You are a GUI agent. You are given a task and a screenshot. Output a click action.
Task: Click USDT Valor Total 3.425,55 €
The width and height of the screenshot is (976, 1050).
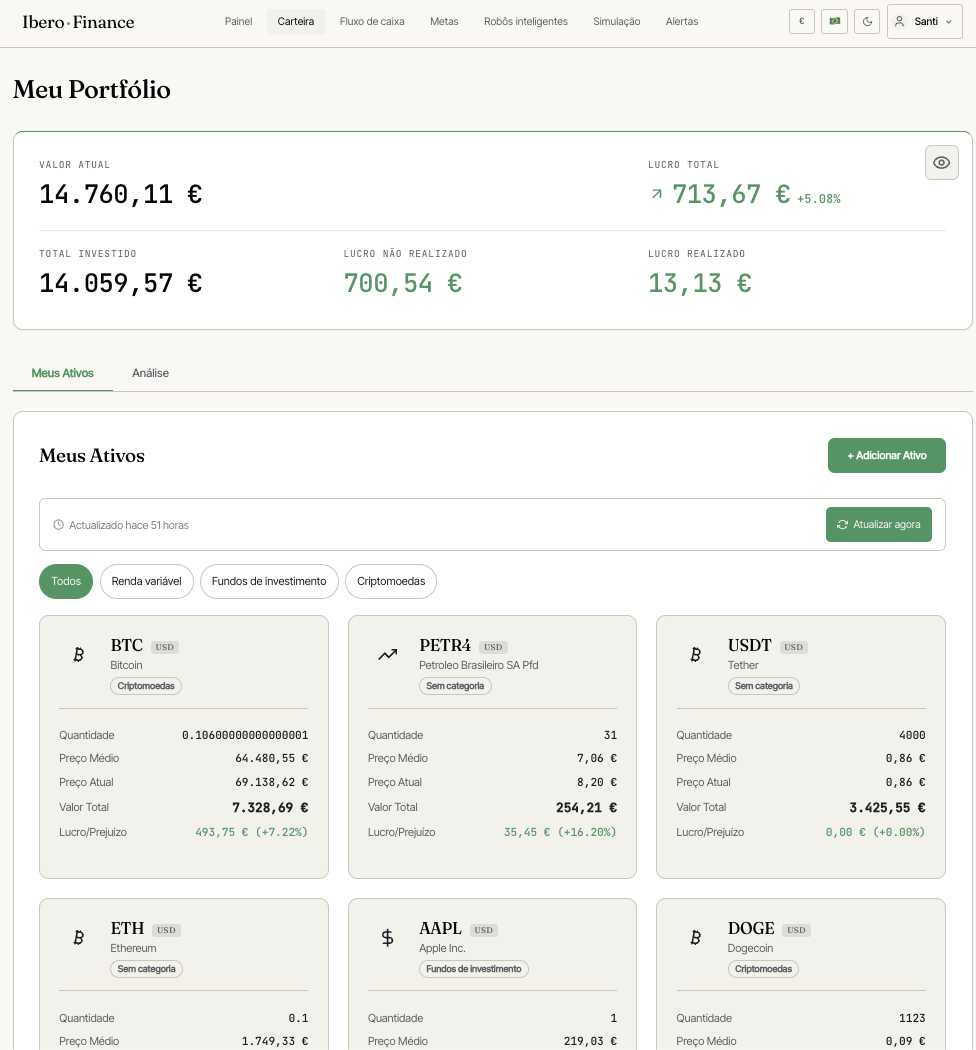pos(887,808)
